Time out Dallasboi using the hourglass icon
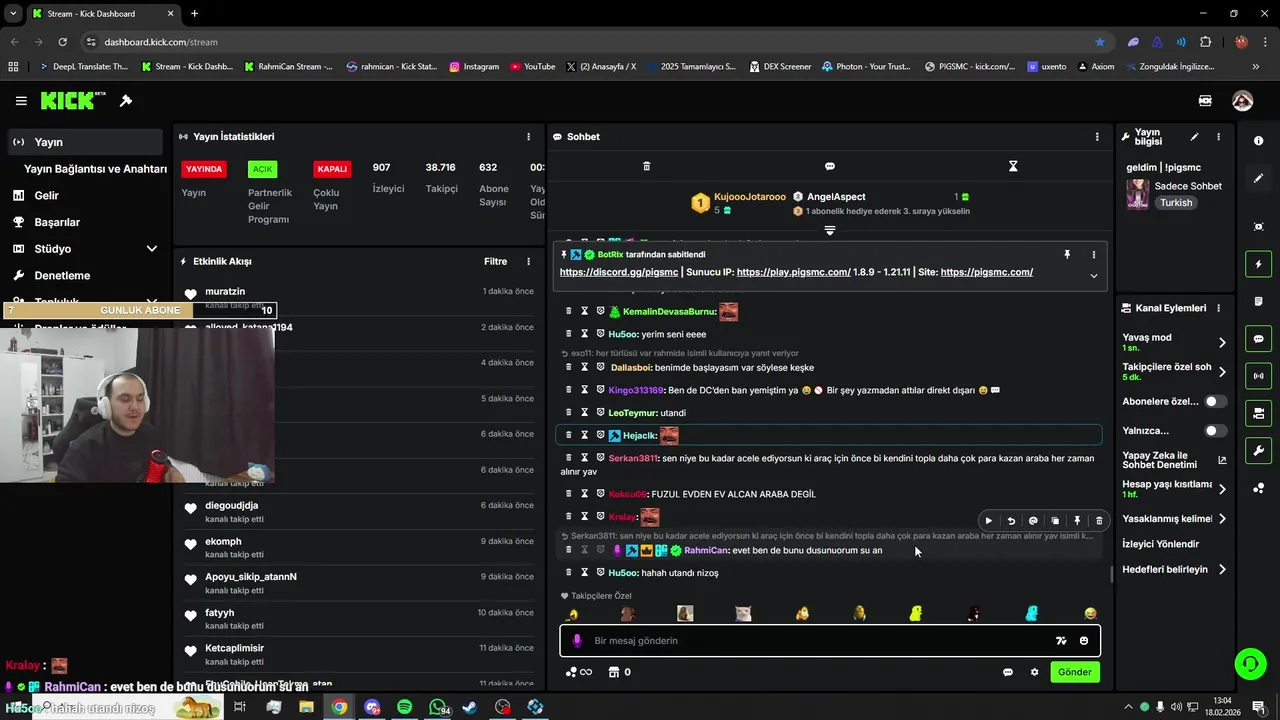Screen dimensions: 1280x720 (x=585, y=367)
